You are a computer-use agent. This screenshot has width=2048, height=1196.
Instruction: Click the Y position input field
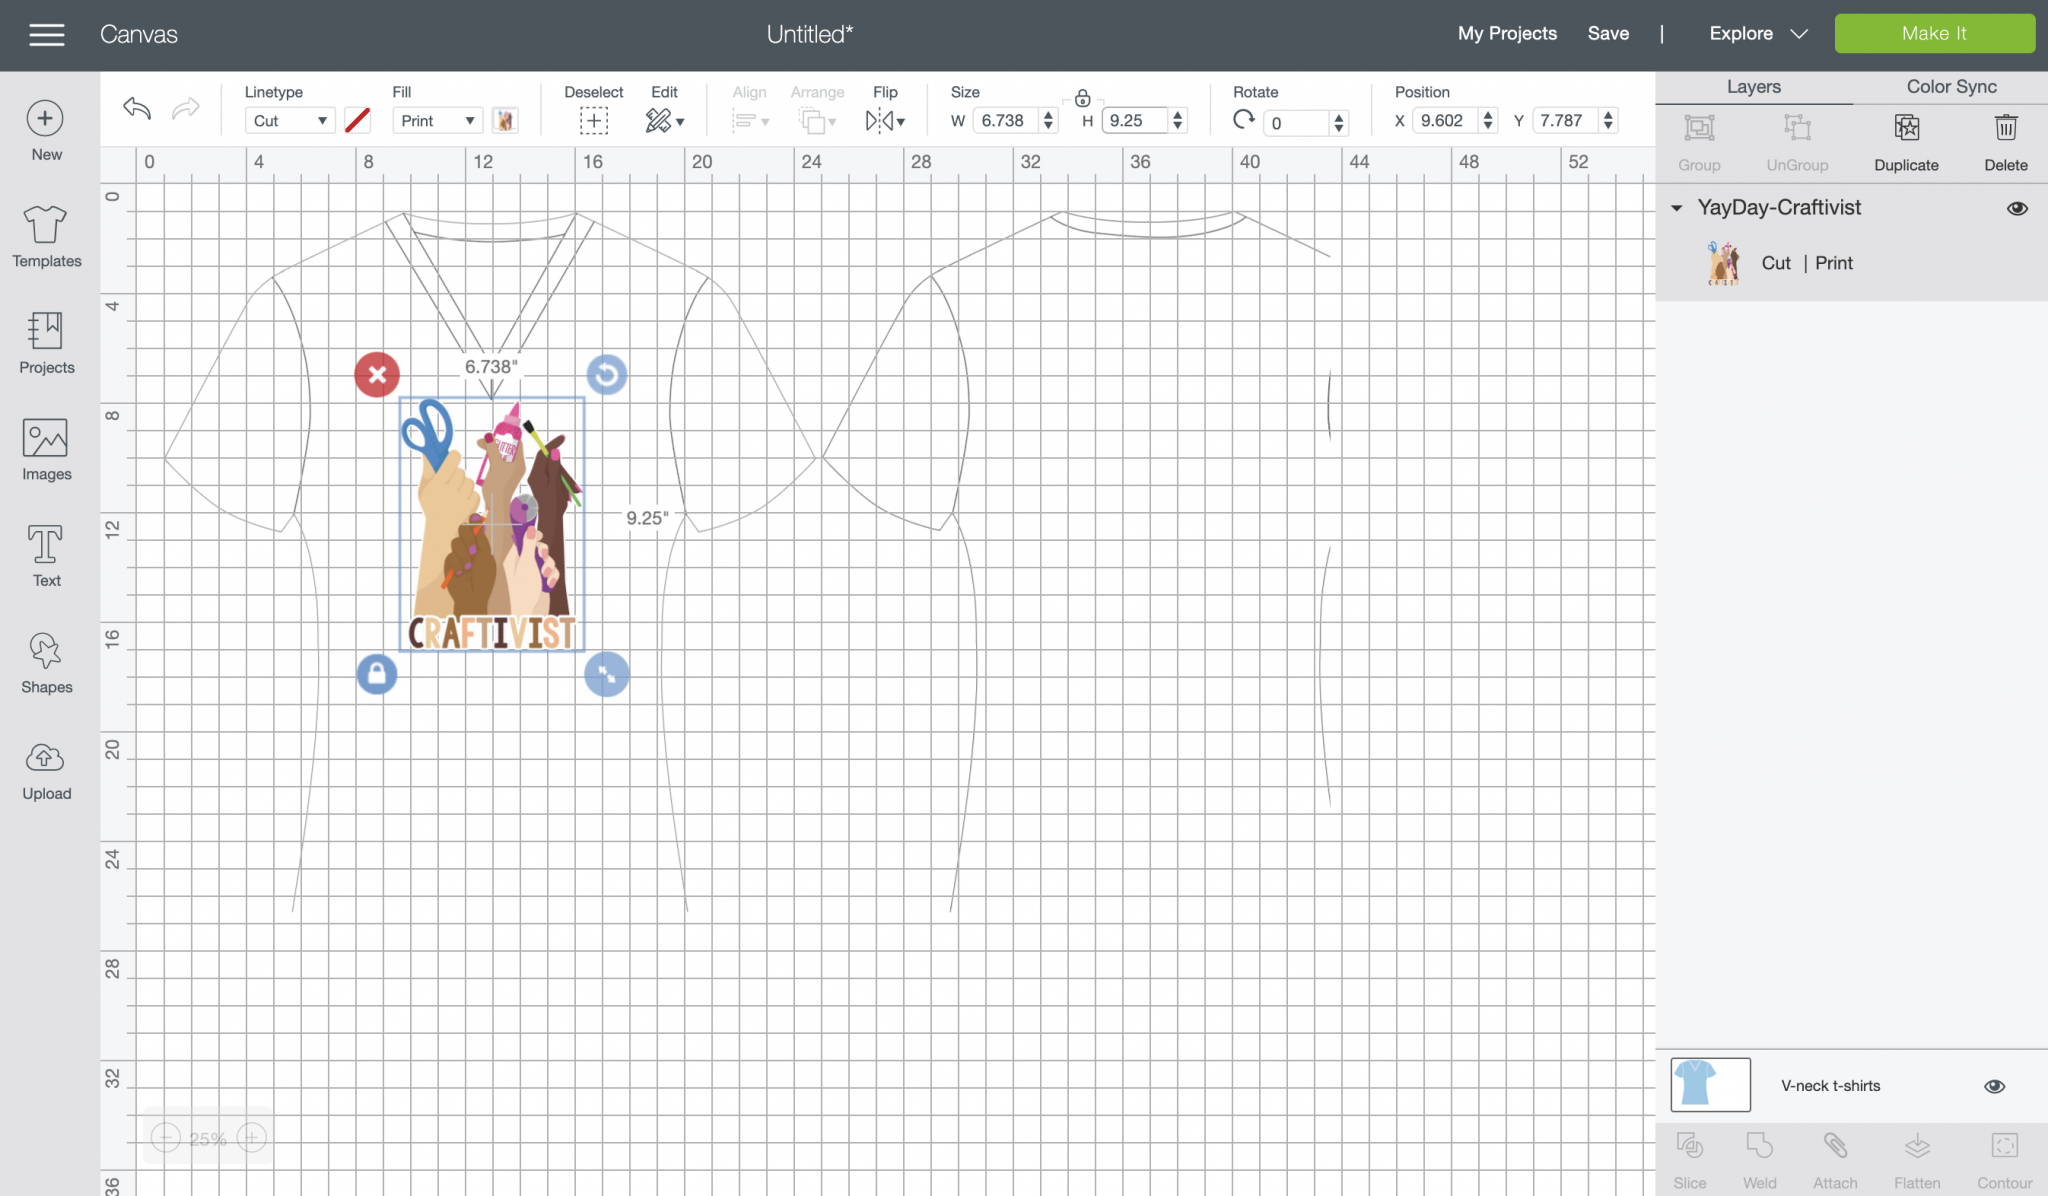pos(1566,121)
